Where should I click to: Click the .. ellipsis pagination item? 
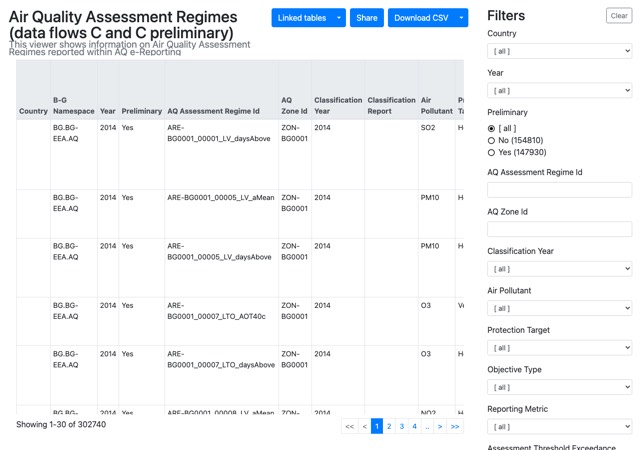pos(427,426)
